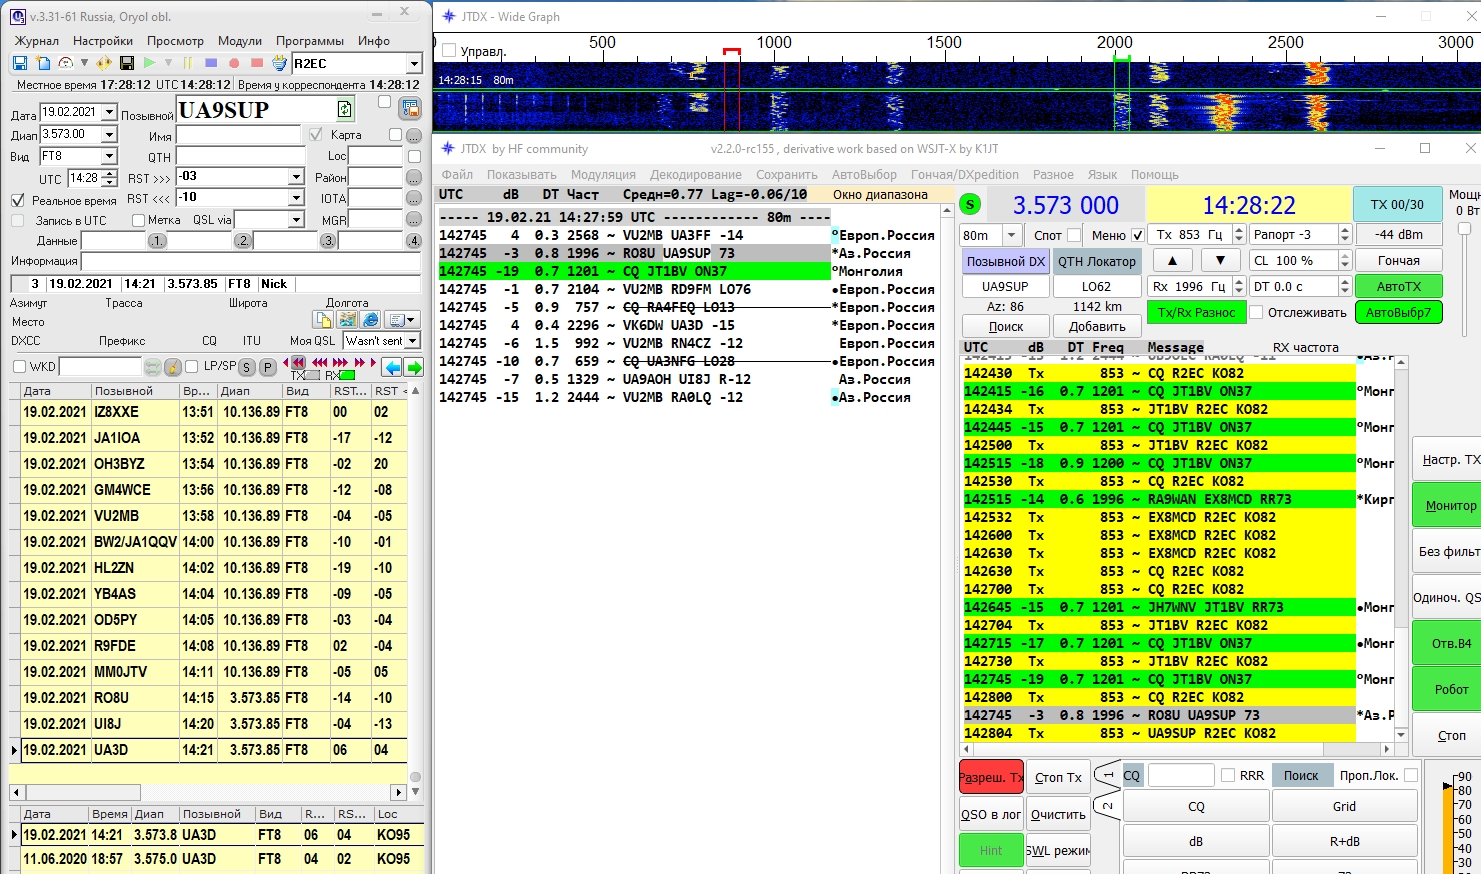Enable the Спот checkbox
This screenshot has width=1481, height=874.
pos(1074,235)
